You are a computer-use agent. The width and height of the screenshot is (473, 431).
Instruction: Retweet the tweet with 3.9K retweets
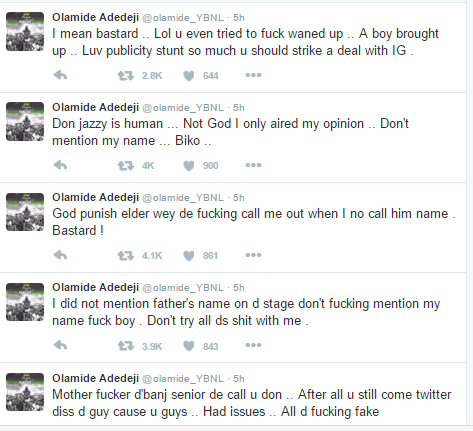pyautogui.click(x=126, y=346)
